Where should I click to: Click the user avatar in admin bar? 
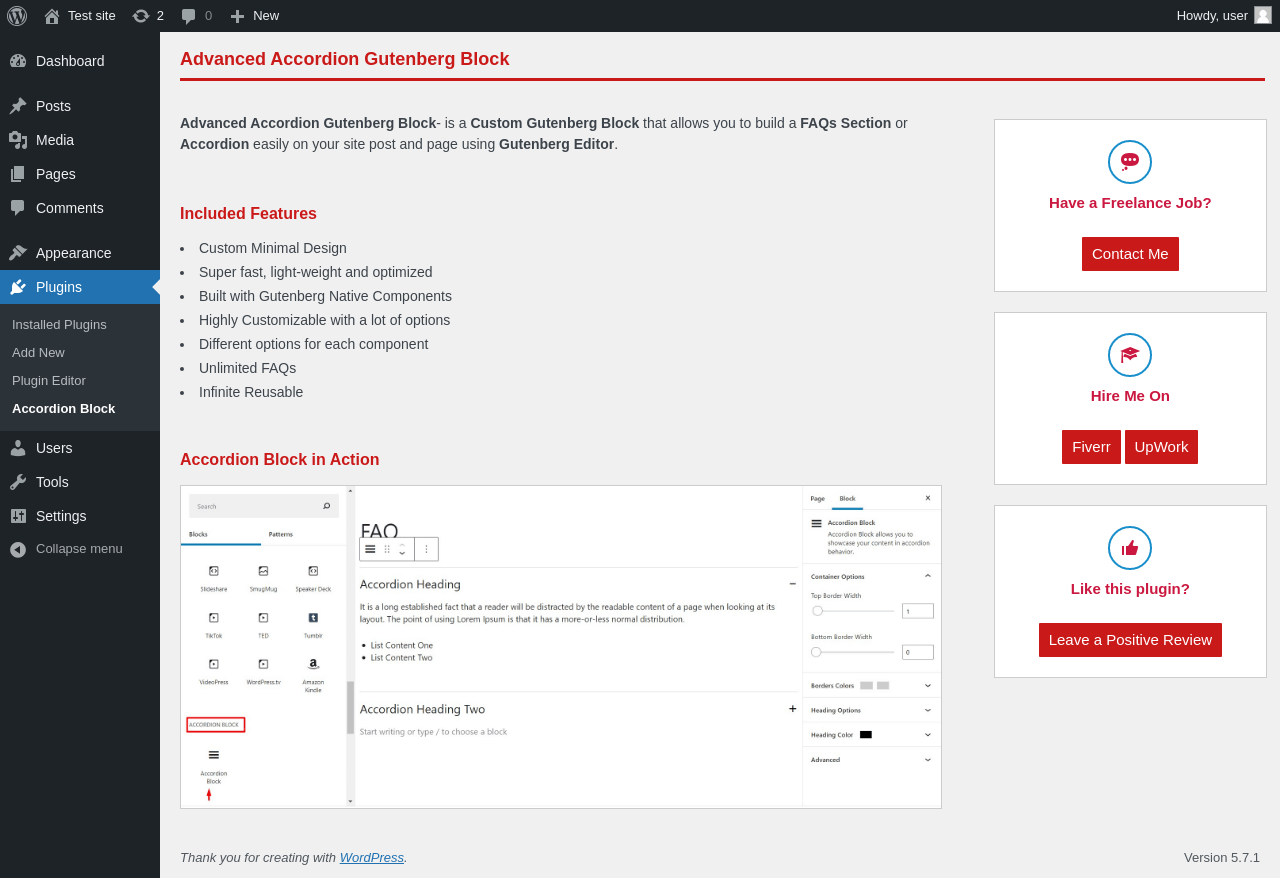pyautogui.click(x=1263, y=15)
